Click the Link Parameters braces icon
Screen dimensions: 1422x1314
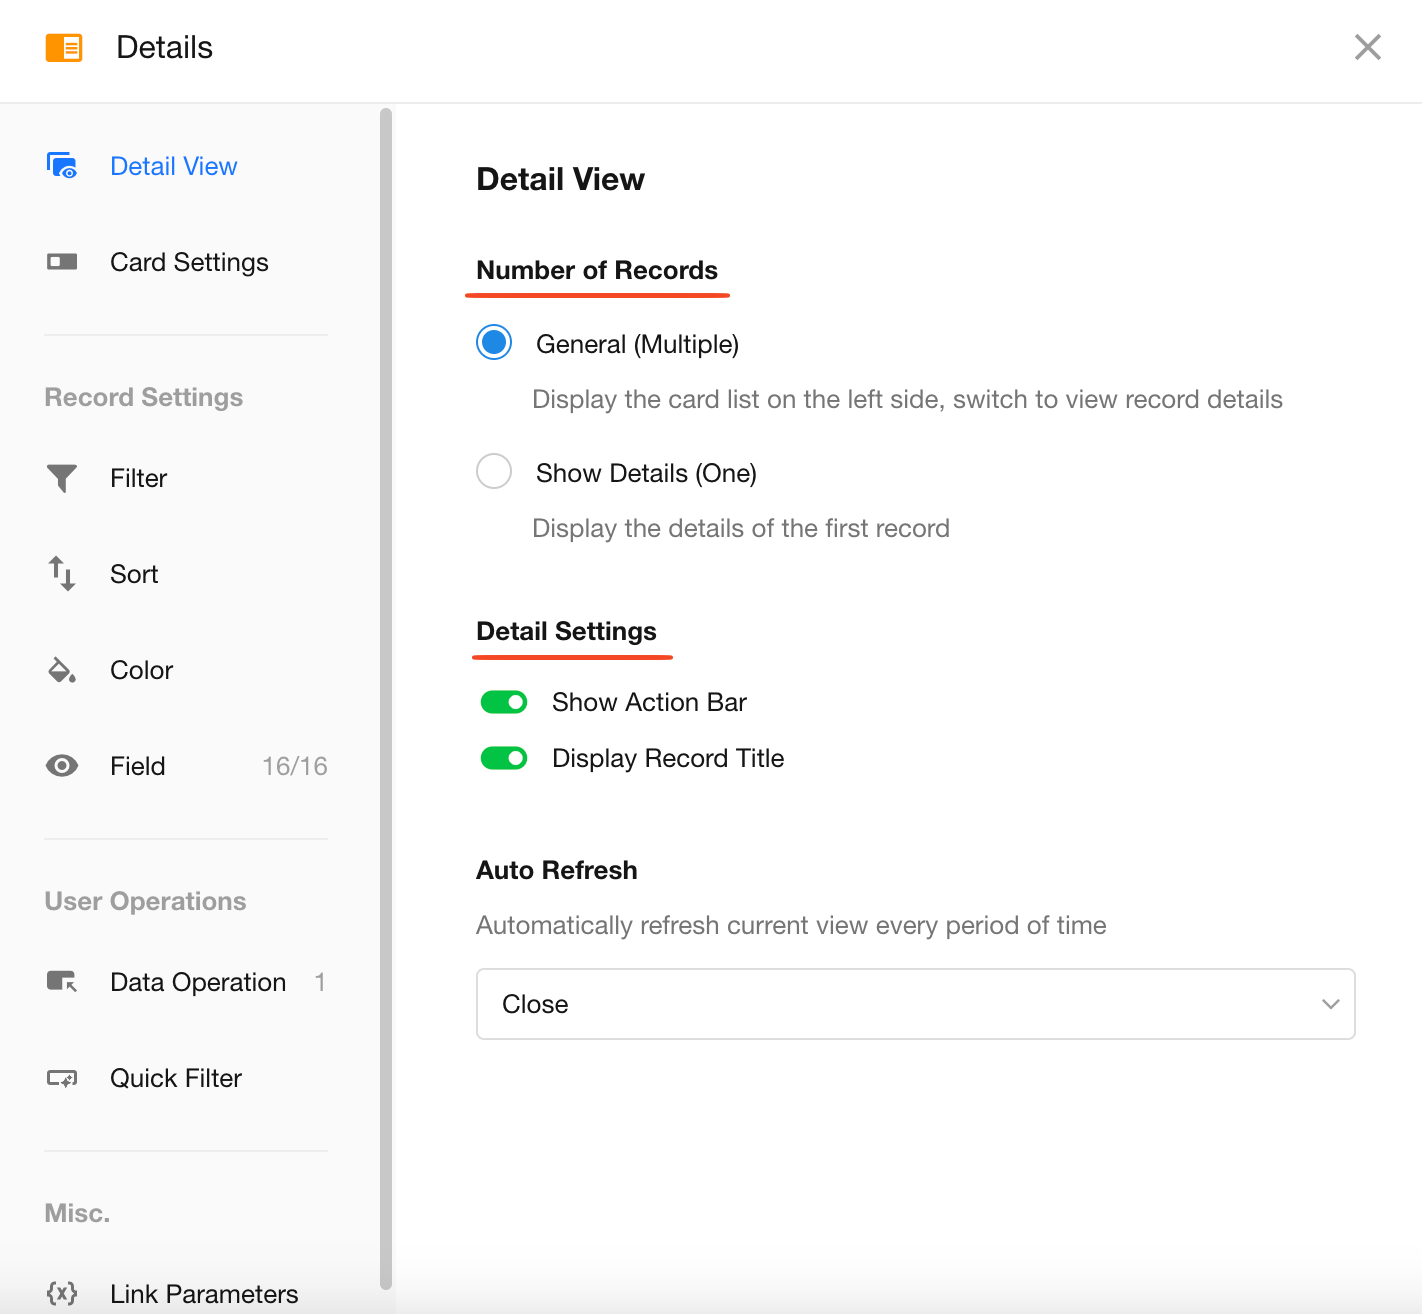click(x=62, y=1293)
